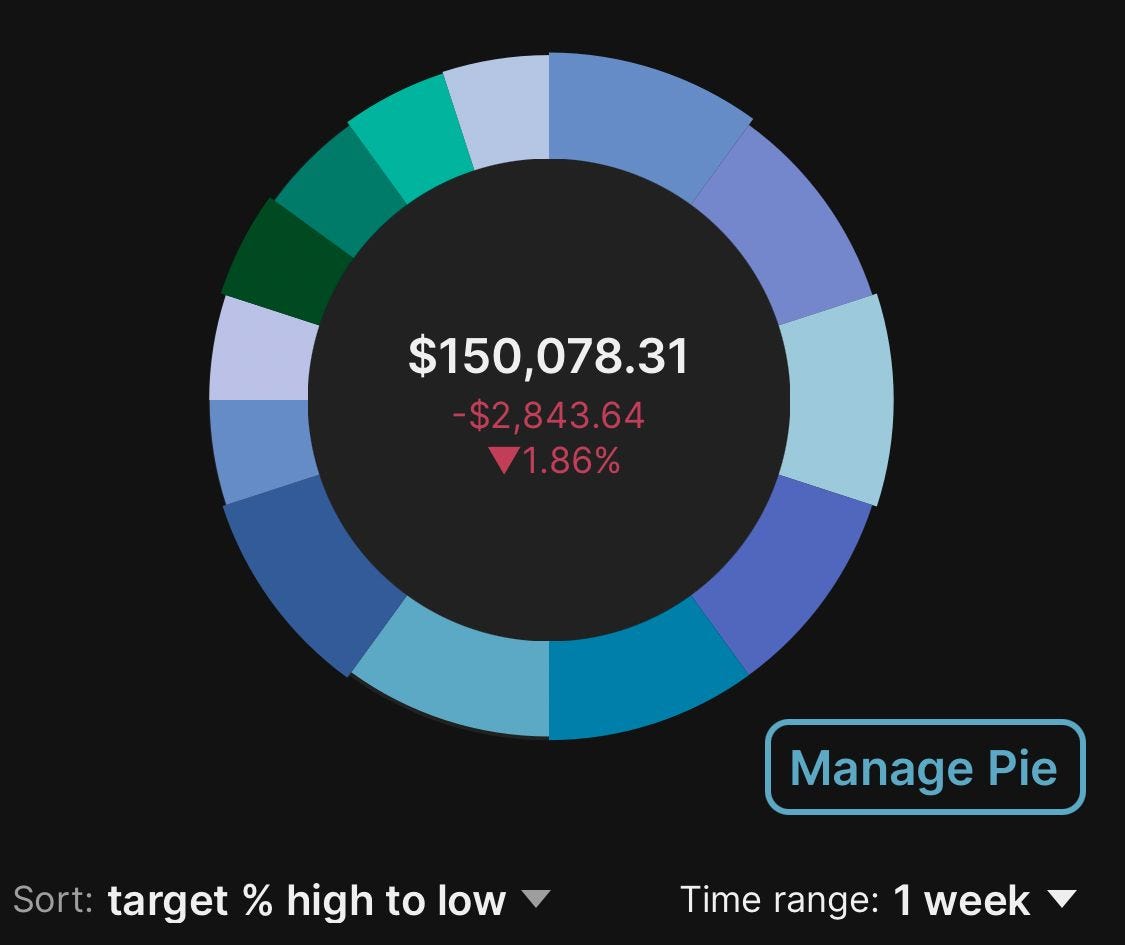This screenshot has width=1125, height=945.
Task: Select the '1 week' time range value
Action: tap(961, 900)
